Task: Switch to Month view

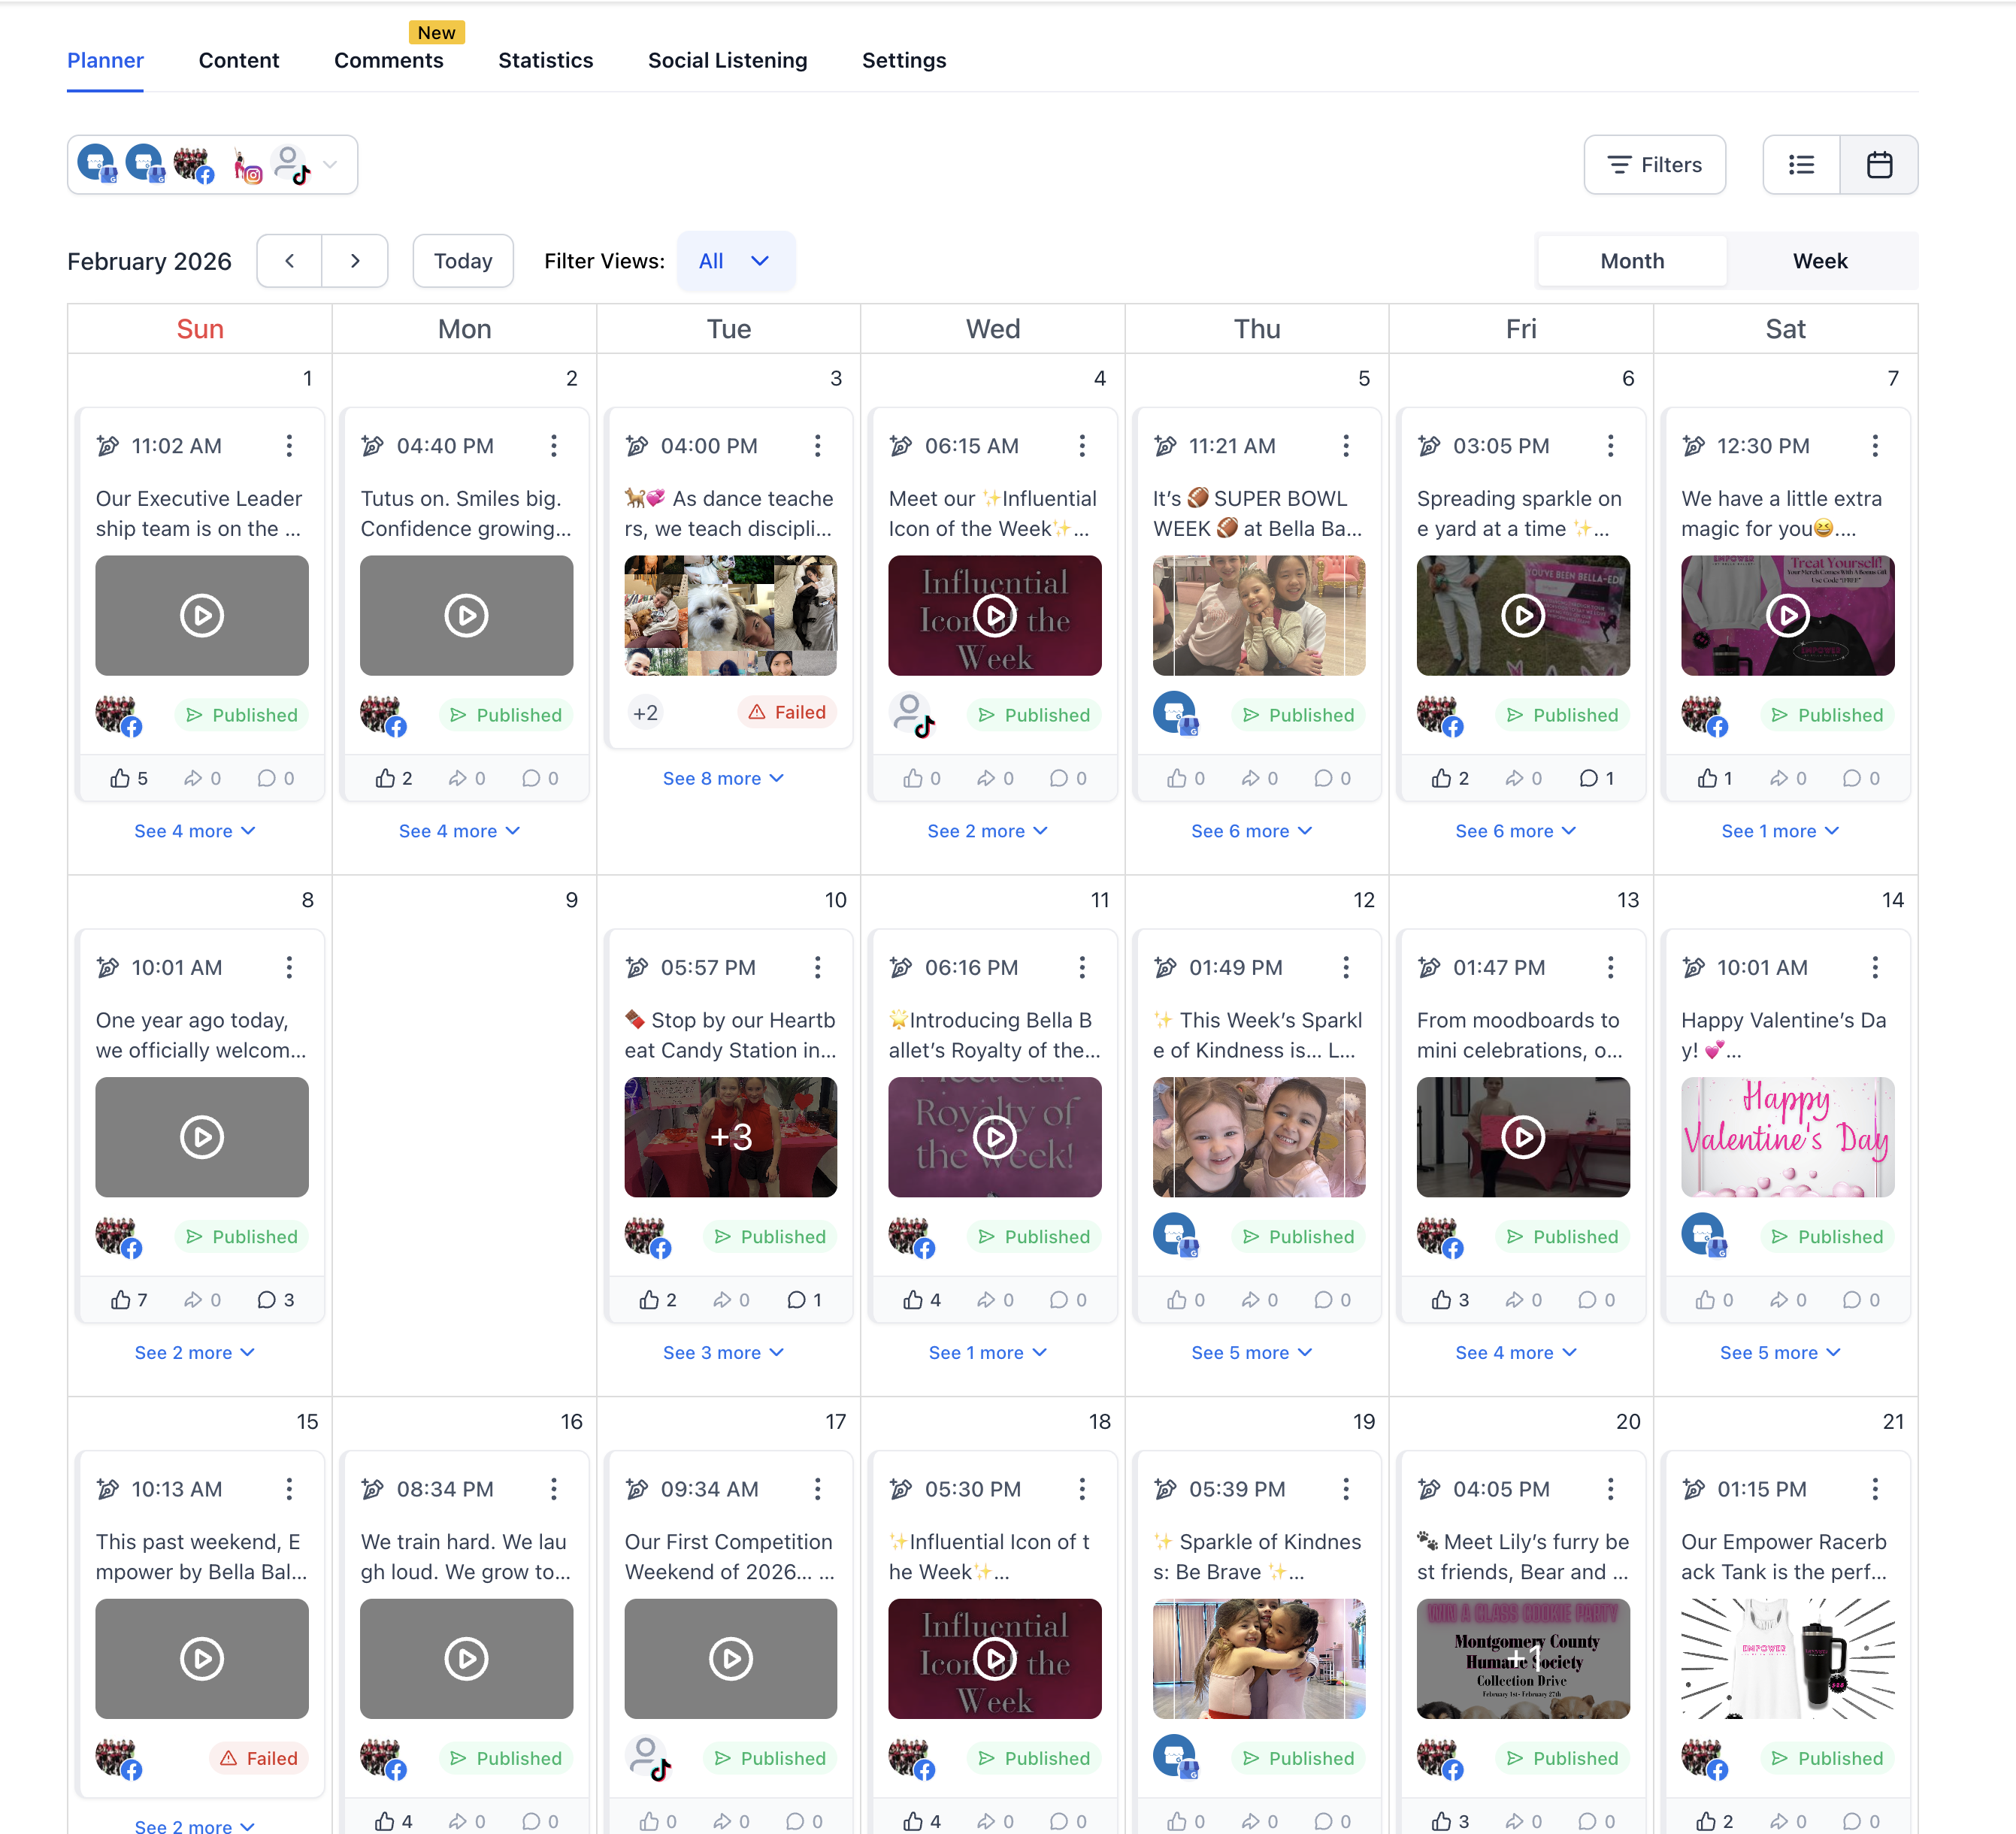Action: coord(1632,261)
